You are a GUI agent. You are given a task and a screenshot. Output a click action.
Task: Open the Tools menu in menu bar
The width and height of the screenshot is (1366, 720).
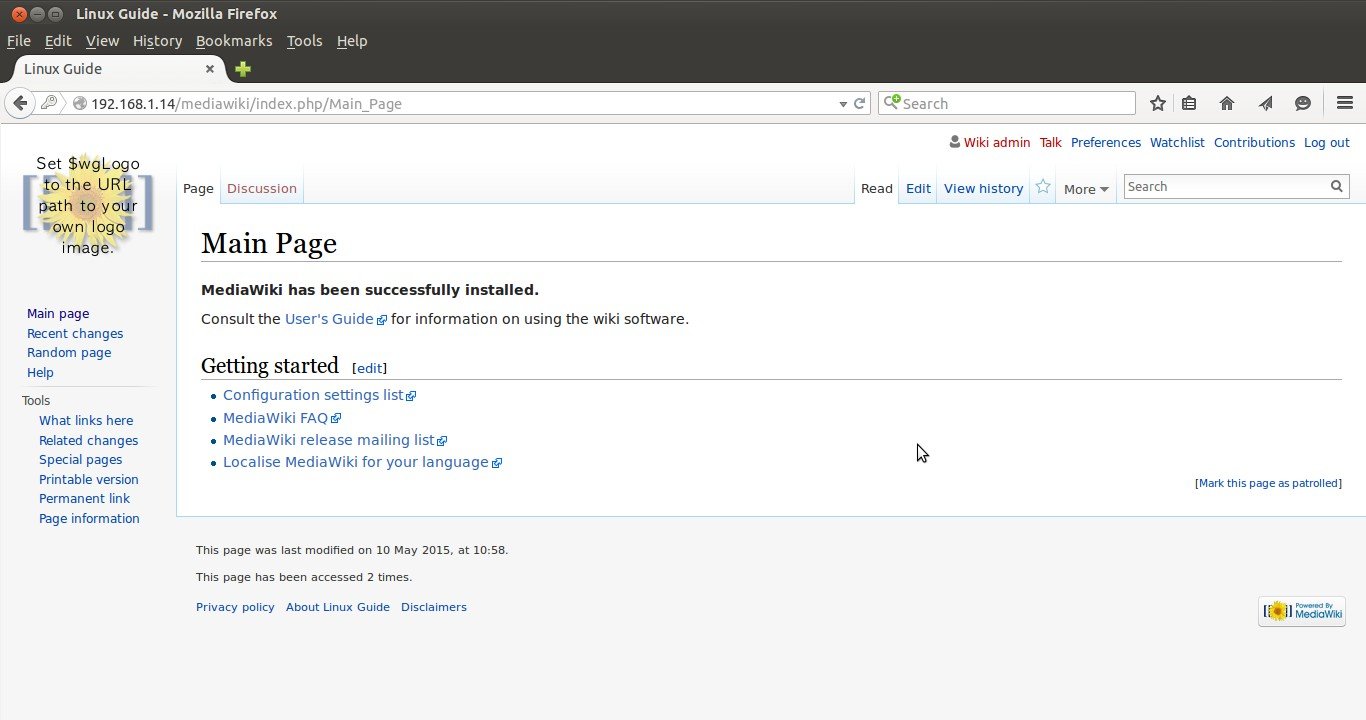click(x=304, y=41)
